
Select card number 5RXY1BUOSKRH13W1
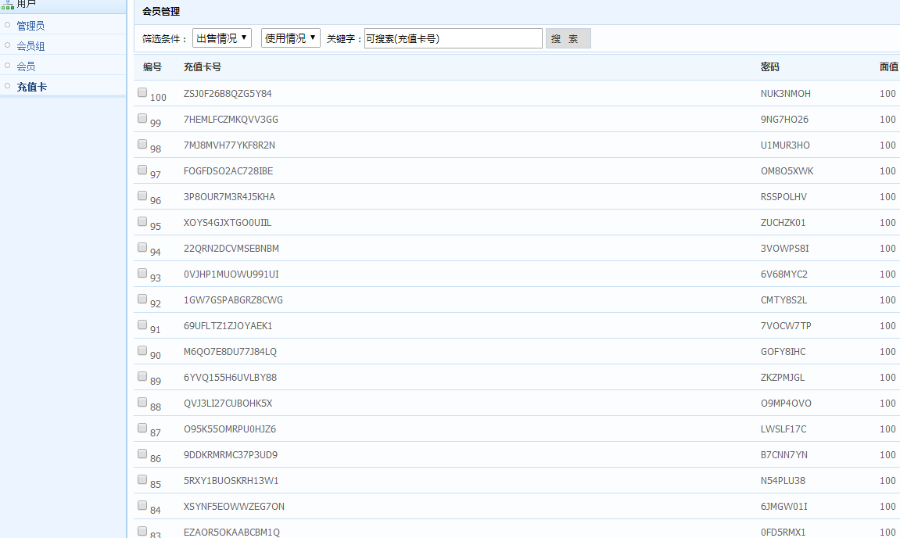point(231,481)
